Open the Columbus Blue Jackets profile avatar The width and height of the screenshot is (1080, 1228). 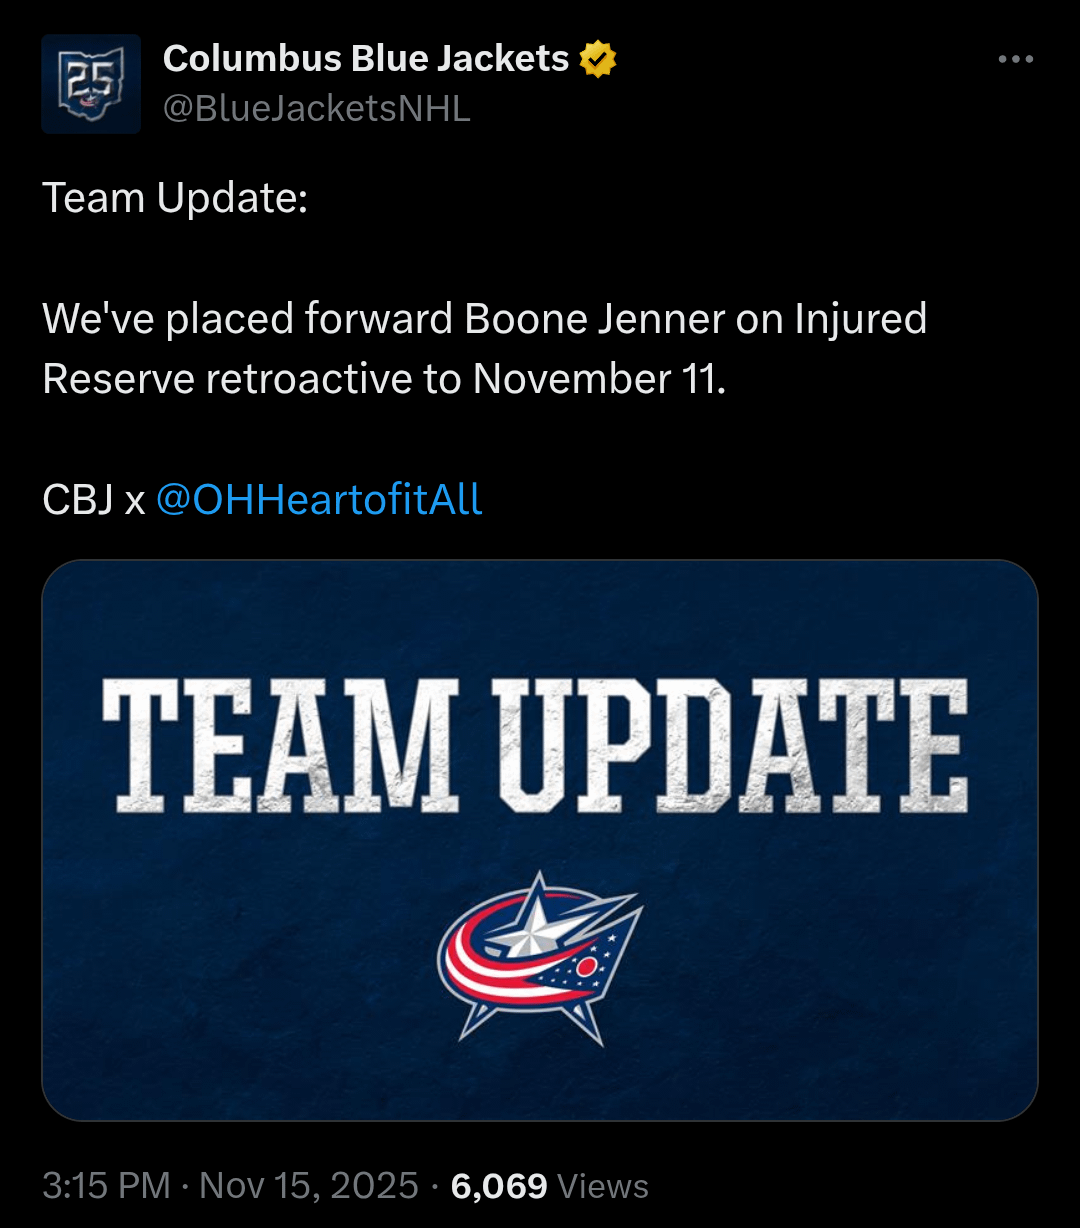point(91,84)
